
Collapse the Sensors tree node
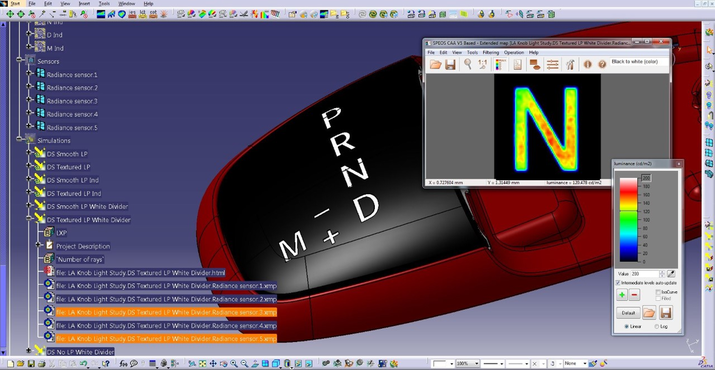coord(19,60)
